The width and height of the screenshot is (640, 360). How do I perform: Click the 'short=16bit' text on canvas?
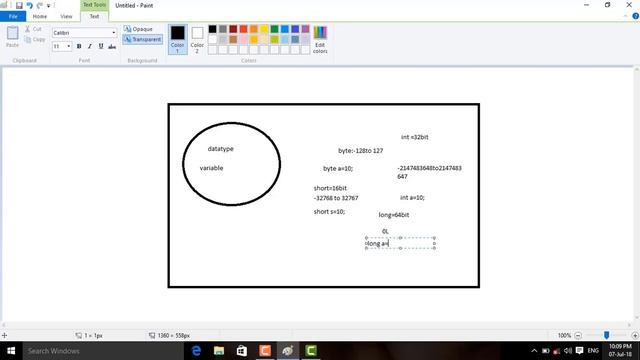330,188
